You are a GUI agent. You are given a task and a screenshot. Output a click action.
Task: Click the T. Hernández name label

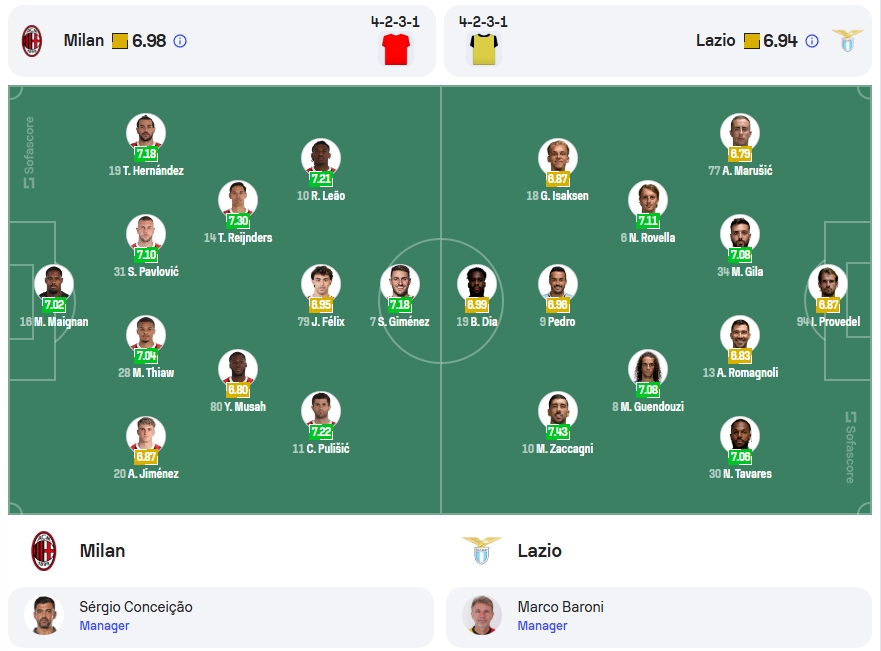(146, 171)
